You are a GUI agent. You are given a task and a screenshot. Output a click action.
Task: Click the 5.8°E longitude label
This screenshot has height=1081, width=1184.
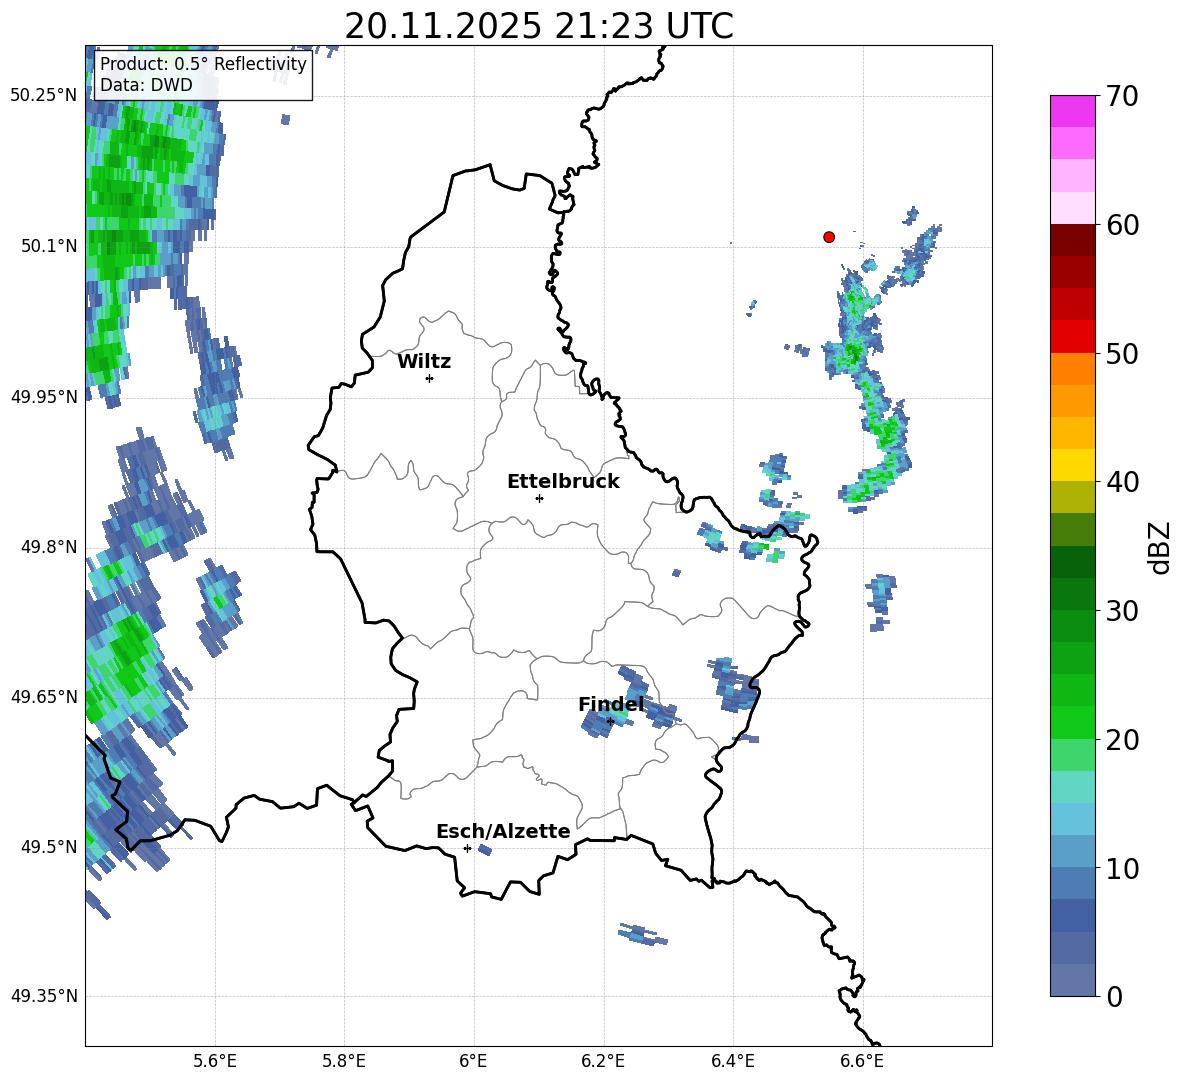(344, 1061)
